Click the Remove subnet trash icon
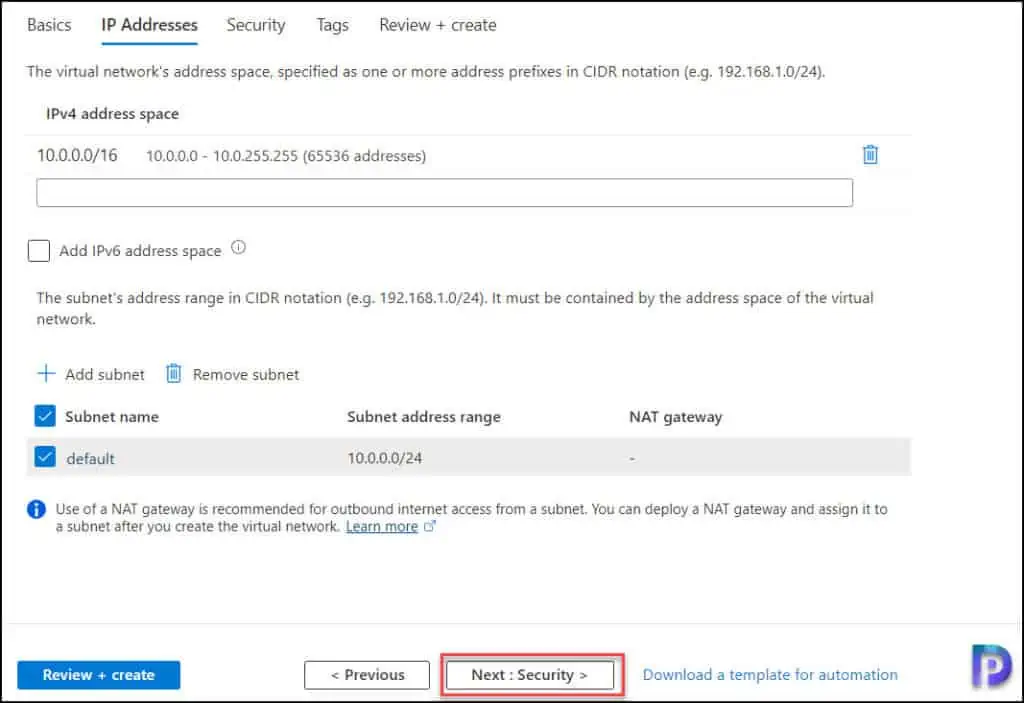This screenshot has width=1024, height=703. (173, 373)
